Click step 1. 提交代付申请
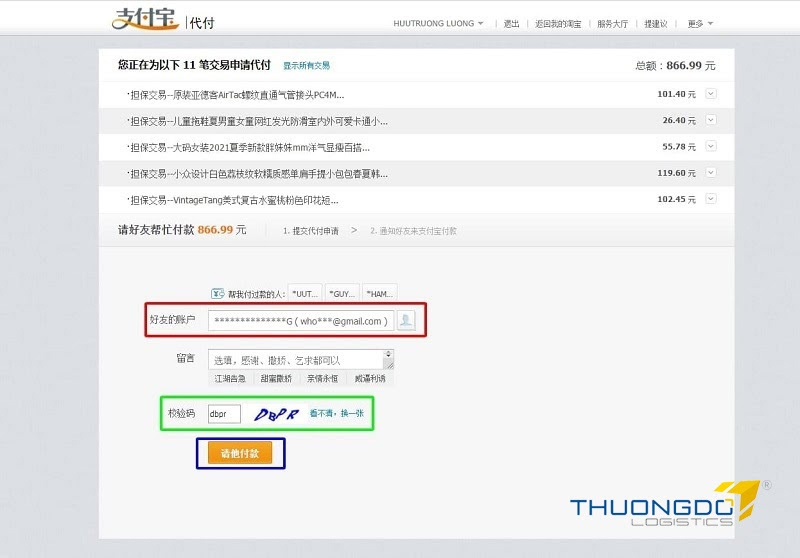This screenshot has width=800, height=558. pos(311,231)
